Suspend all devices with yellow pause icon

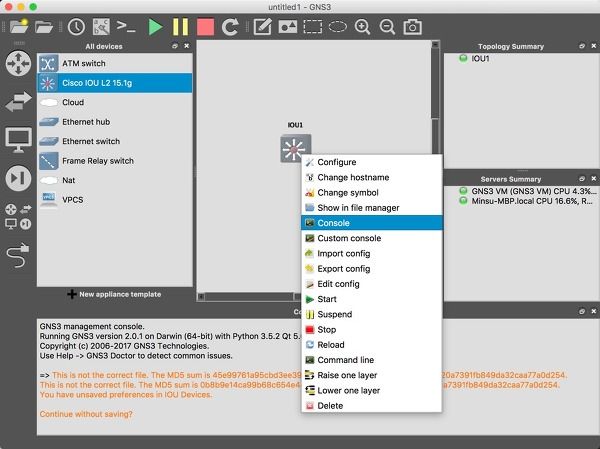click(180, 27)
